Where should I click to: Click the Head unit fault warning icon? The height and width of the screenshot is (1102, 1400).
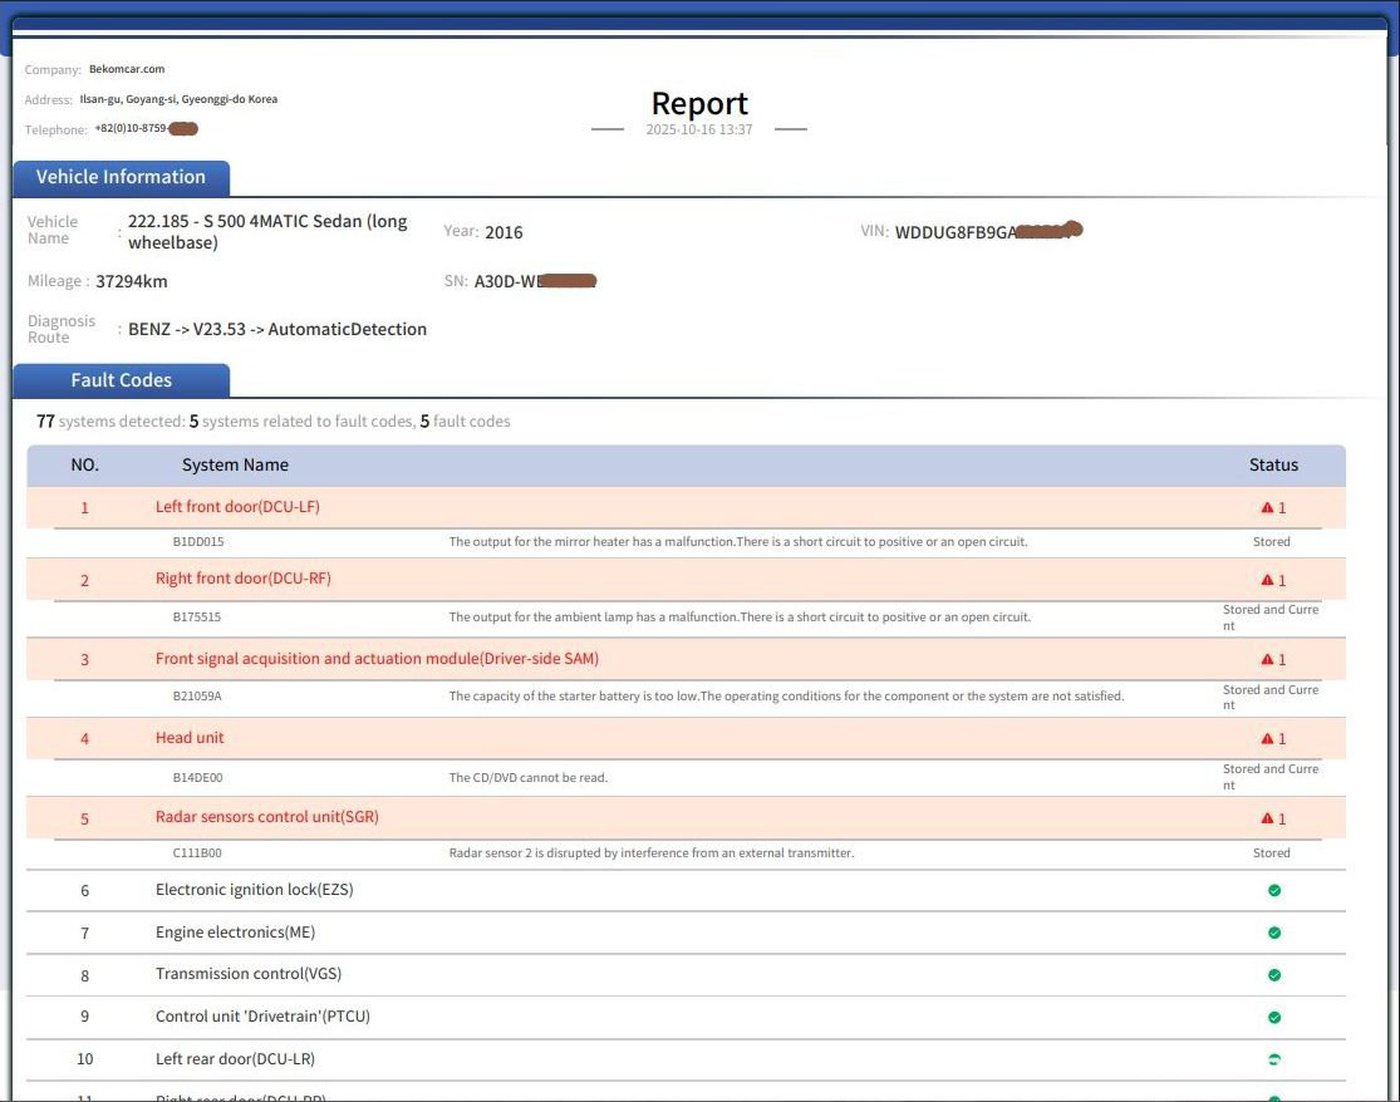tap(1267, 739)
